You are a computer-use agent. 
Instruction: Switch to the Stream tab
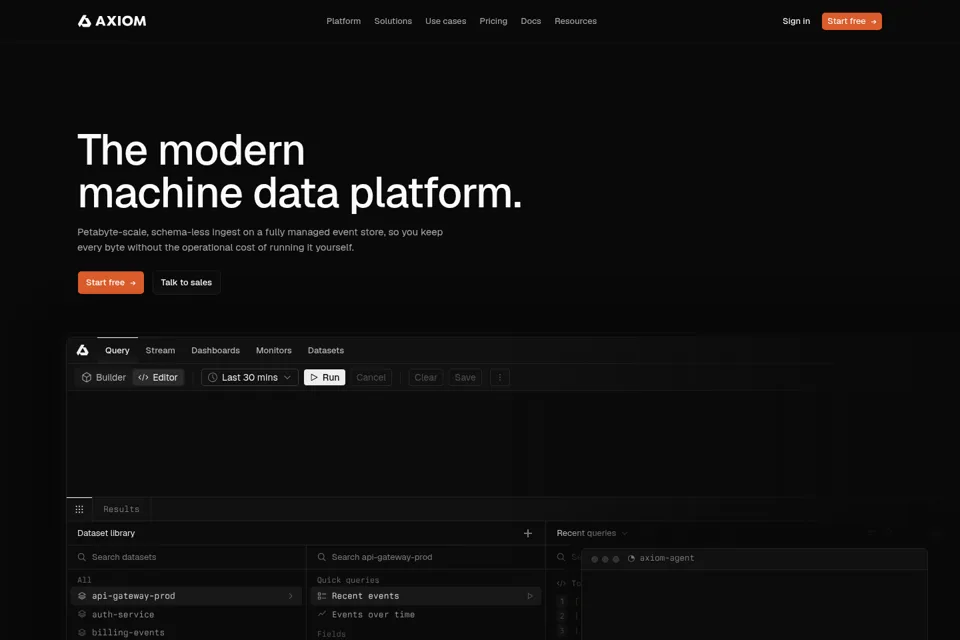(x=160, y=350)
